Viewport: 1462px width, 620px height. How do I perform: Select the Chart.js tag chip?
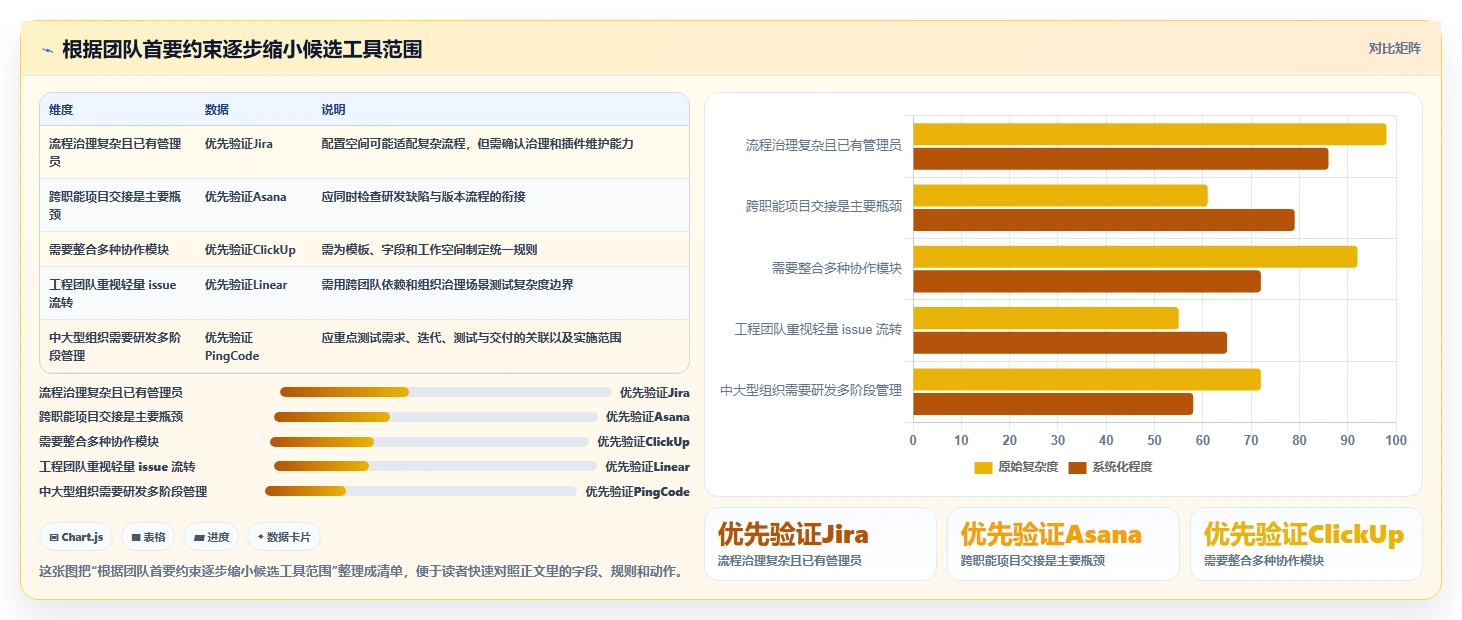(x=77, y=537)
